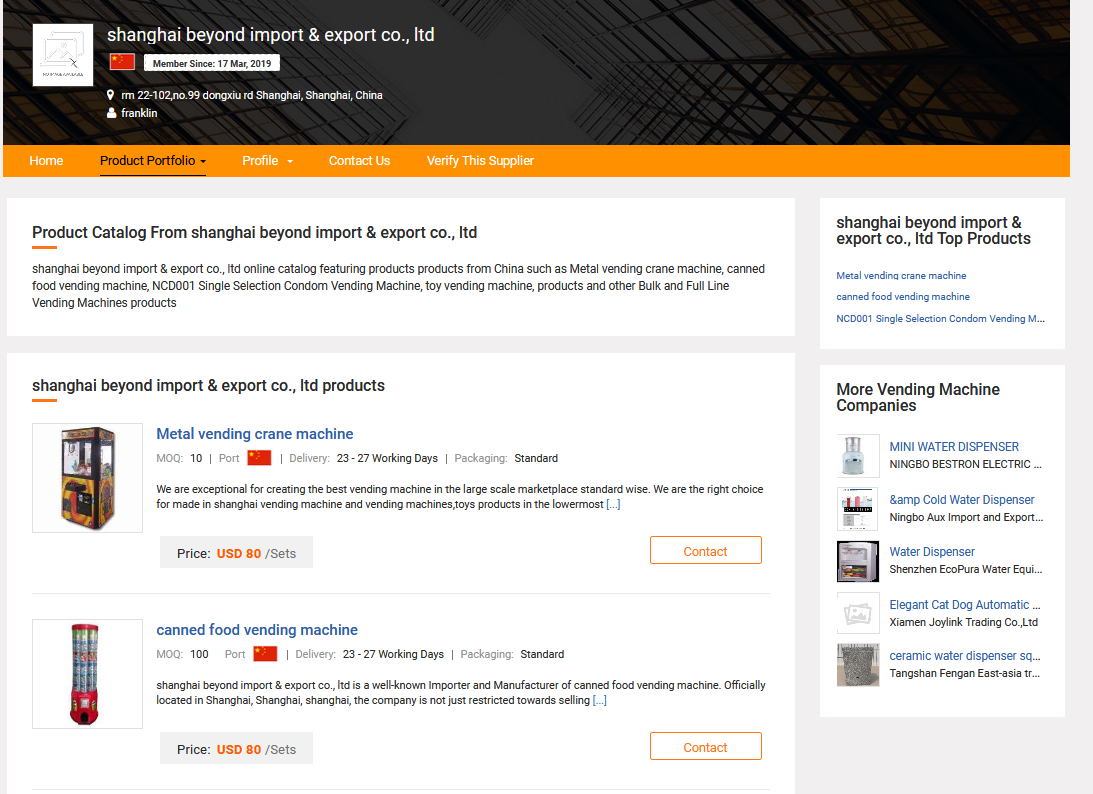Click the MINI WATER DISPENSER thumbnail
This screenshot has height=794, width=1093.
[x=858, y=456]
